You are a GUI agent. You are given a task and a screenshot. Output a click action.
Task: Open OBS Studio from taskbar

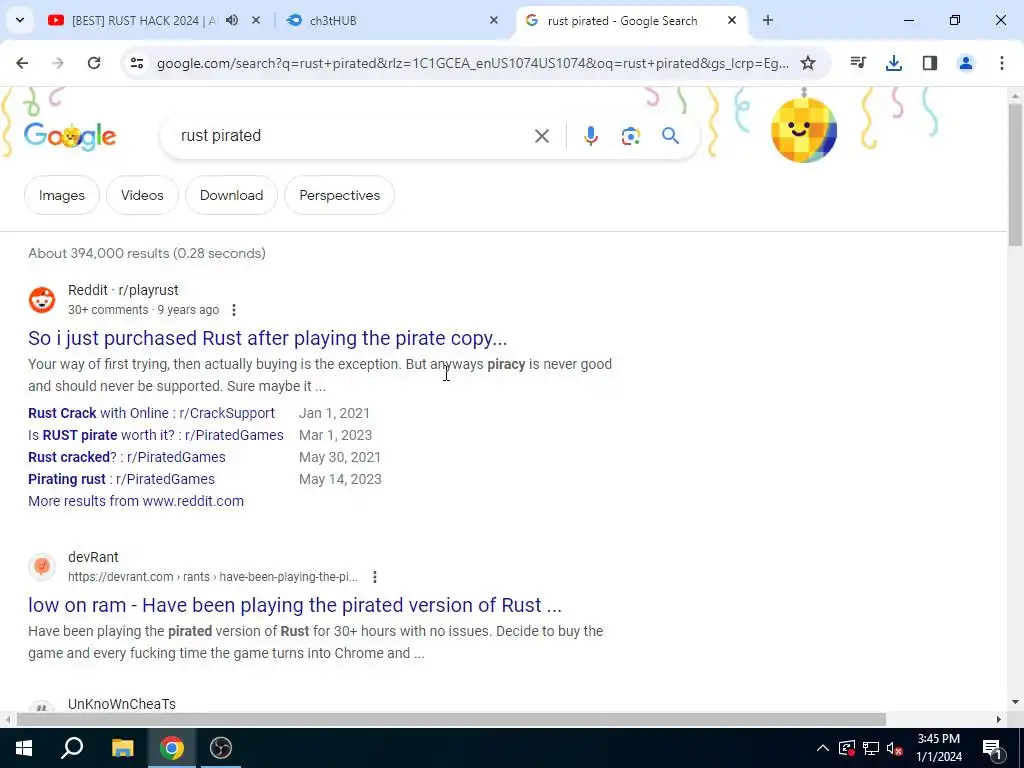[221, 748]
